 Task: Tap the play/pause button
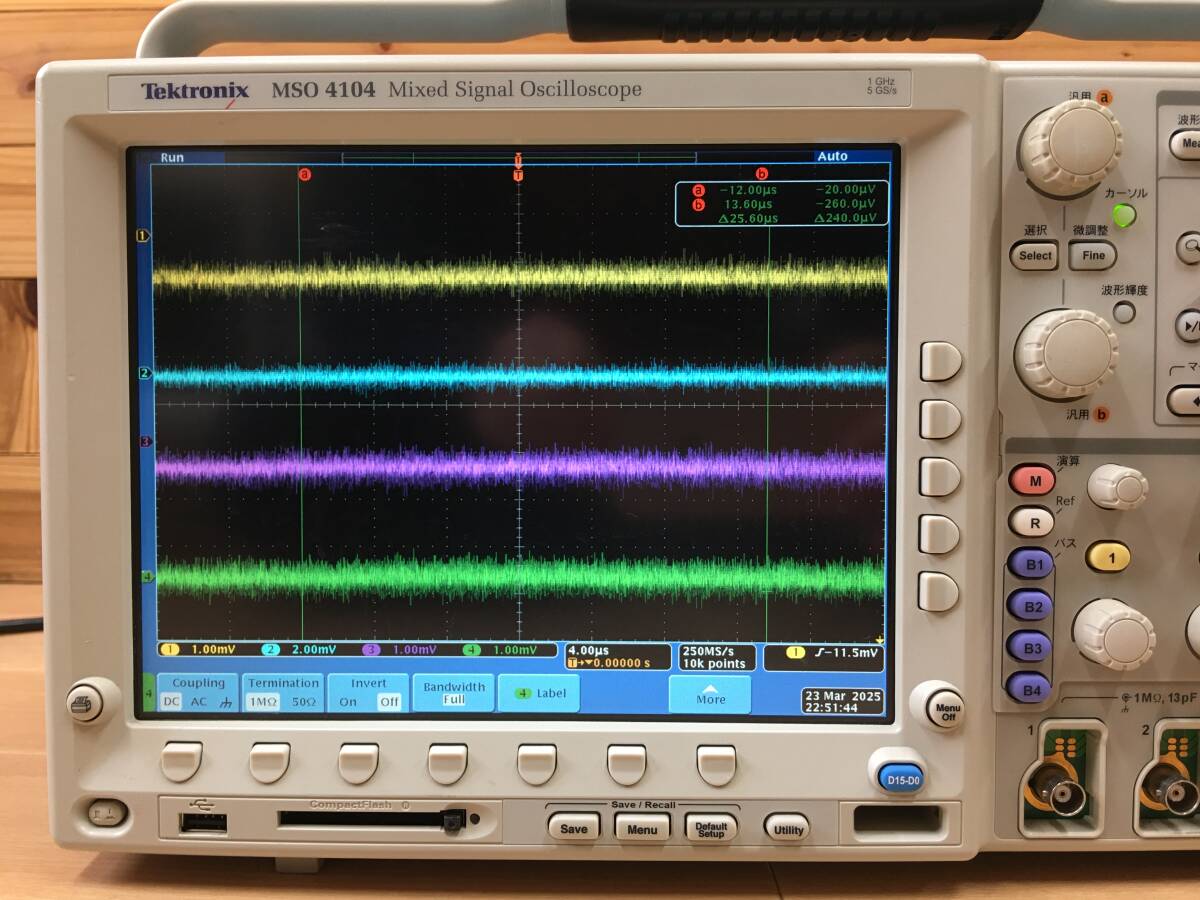click(x=1188, y=325)
